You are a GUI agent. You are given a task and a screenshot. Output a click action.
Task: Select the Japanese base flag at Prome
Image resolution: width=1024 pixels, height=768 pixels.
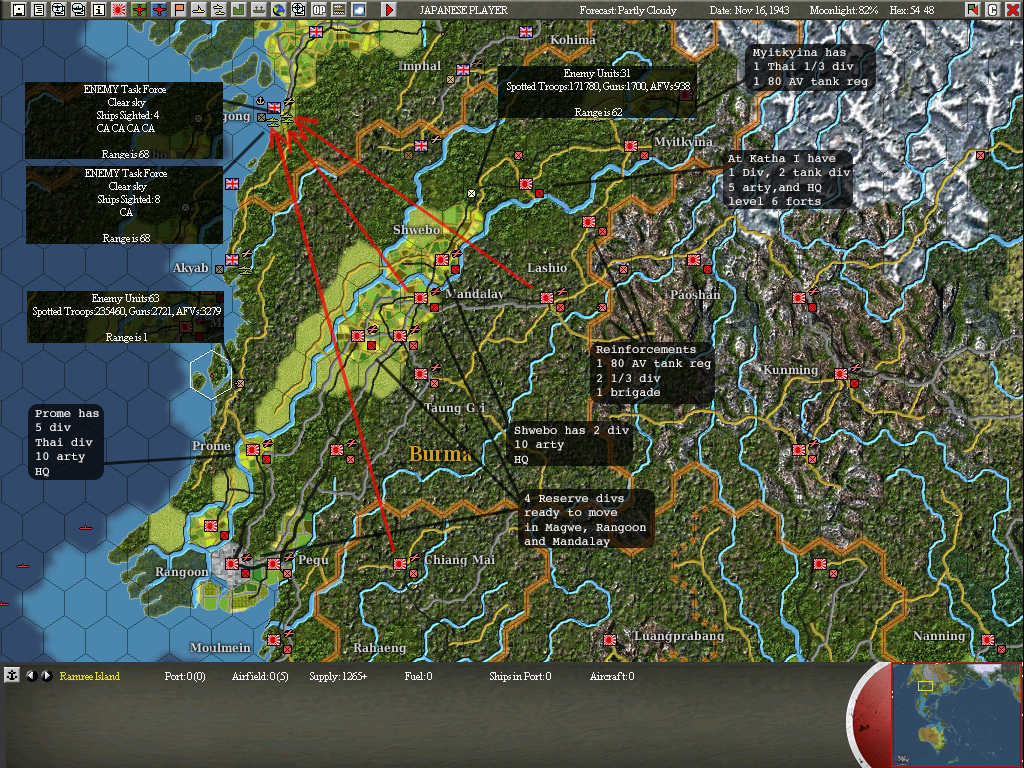(253, 450)
